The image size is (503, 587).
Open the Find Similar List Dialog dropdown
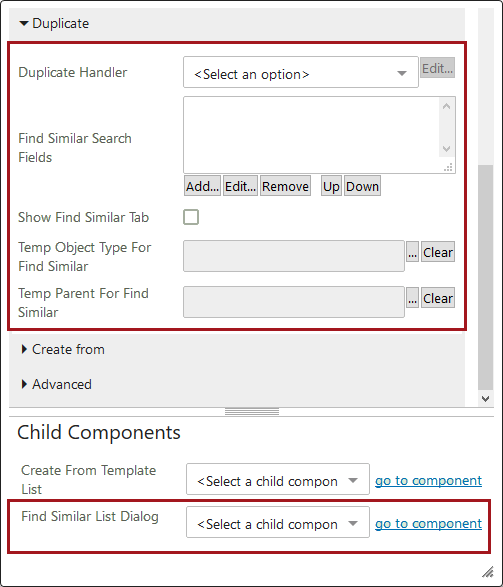pyautogui.click(x=278, y=522)
